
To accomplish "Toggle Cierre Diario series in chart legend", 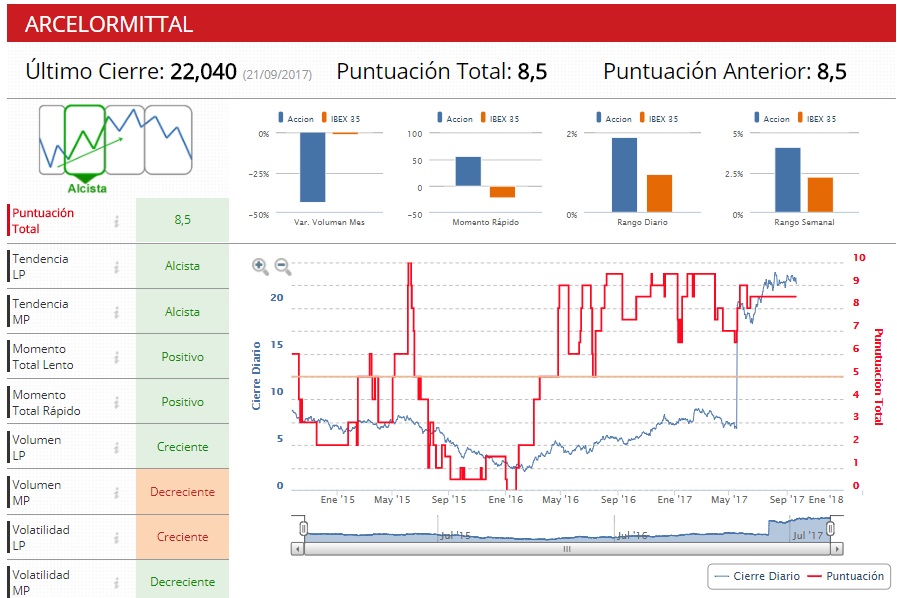I will point(757,576).
